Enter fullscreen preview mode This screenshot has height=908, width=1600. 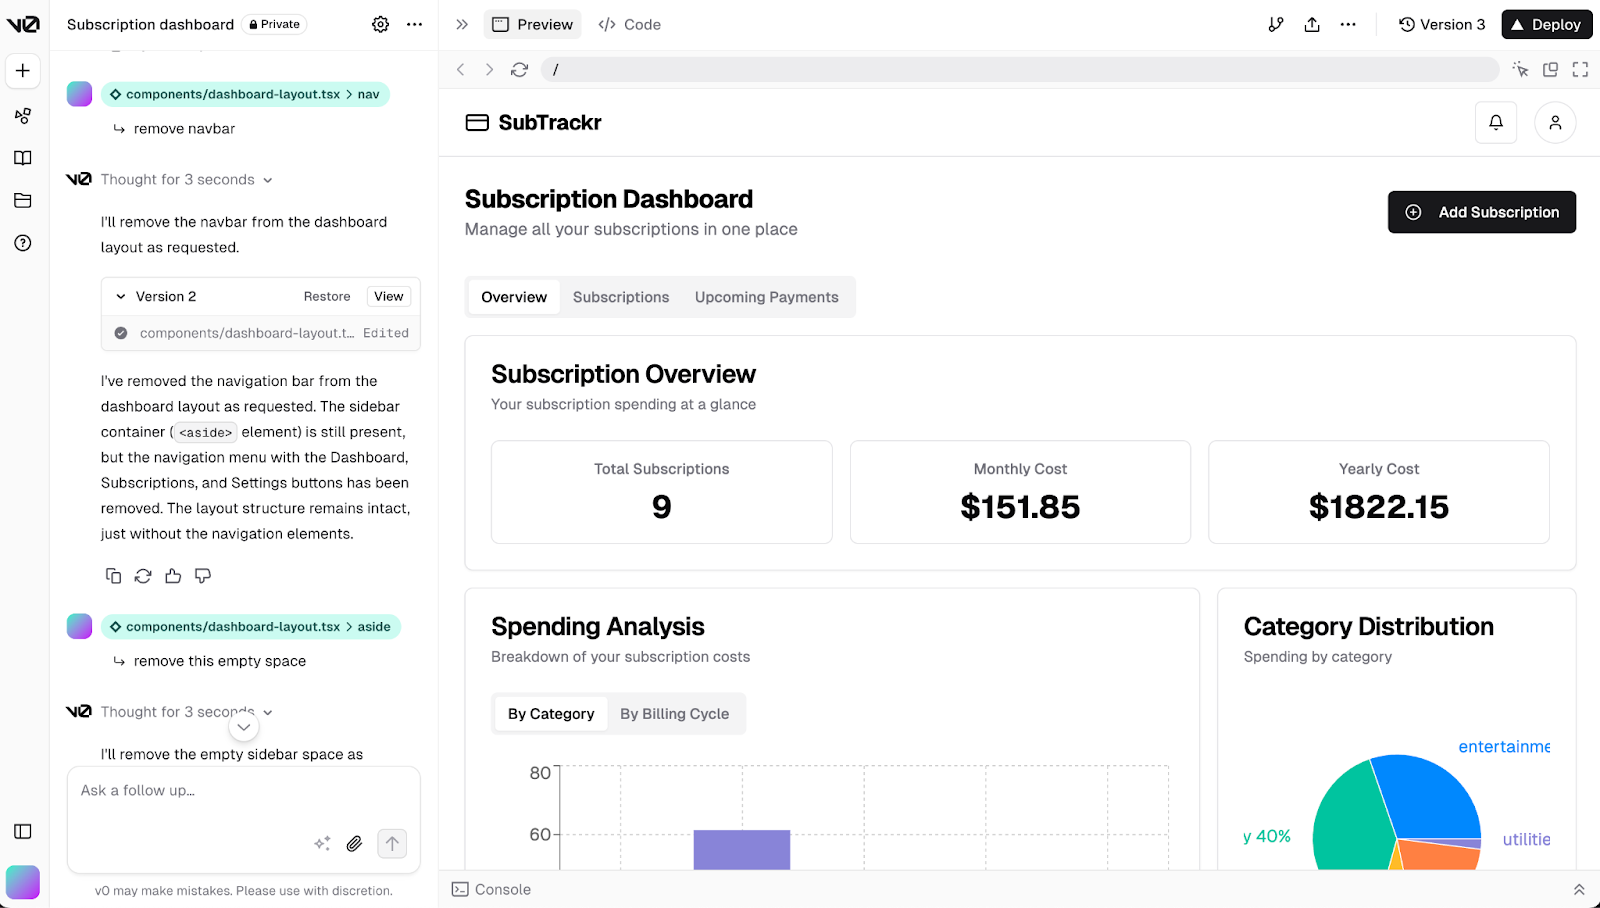[1580, 69]
